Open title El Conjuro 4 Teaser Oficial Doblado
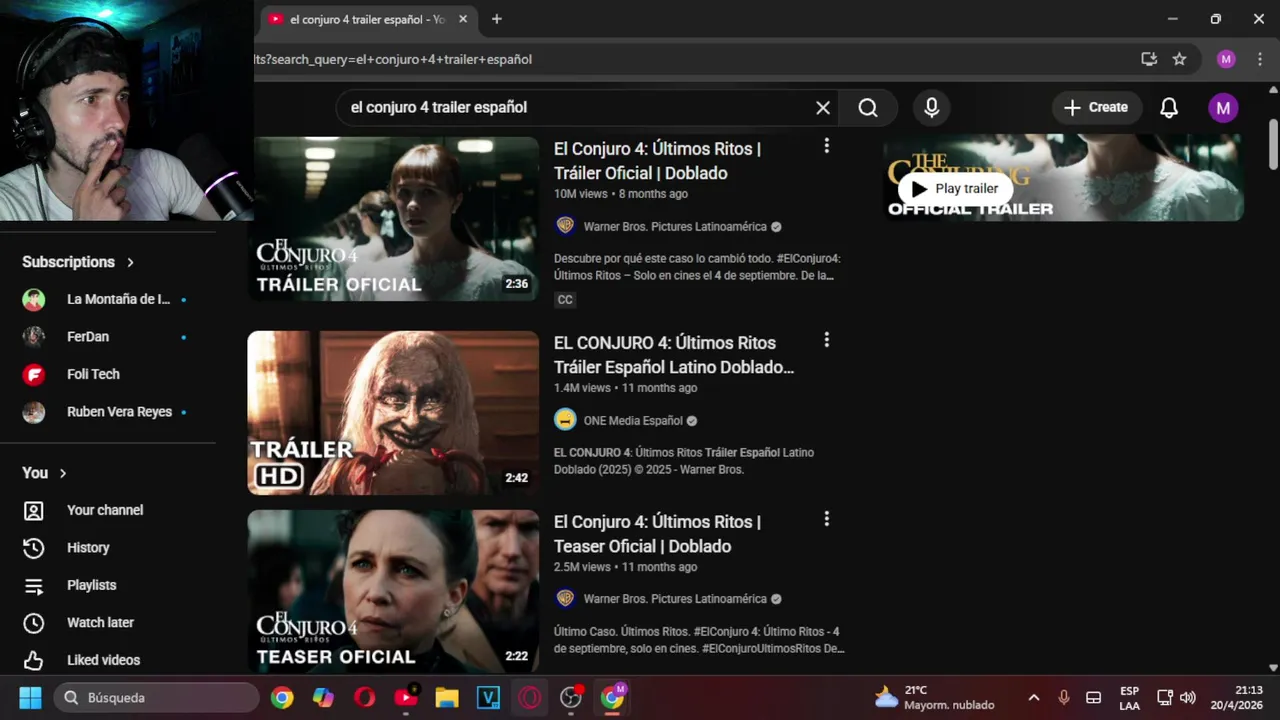Screen dimensions: 1280x720 (658, 534)
